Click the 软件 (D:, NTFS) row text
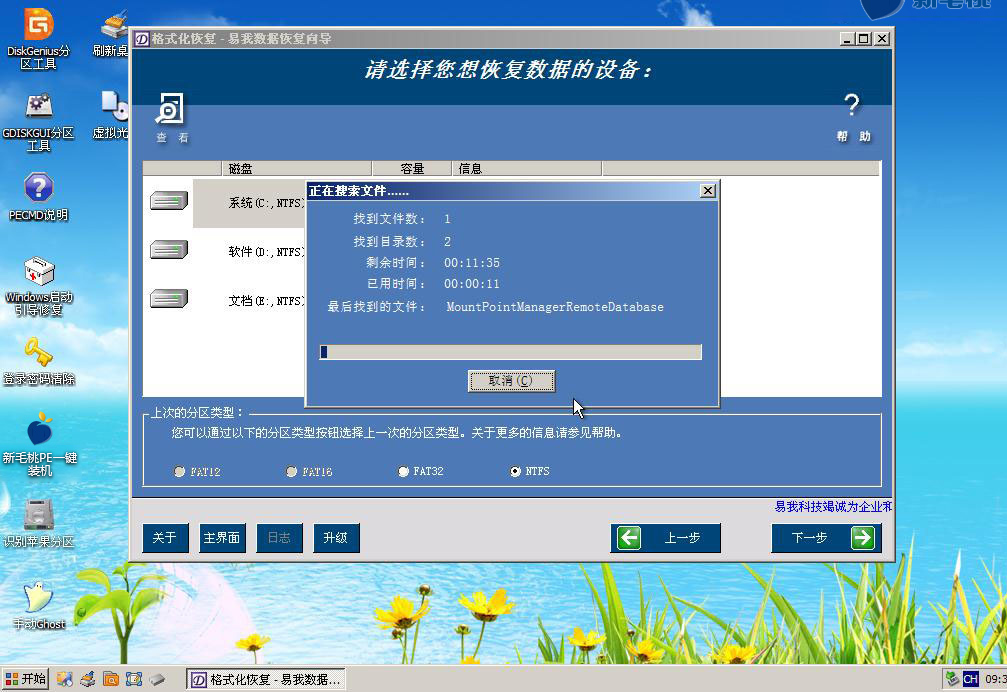Screen dimensions: 1007x692 pos(266,252)
